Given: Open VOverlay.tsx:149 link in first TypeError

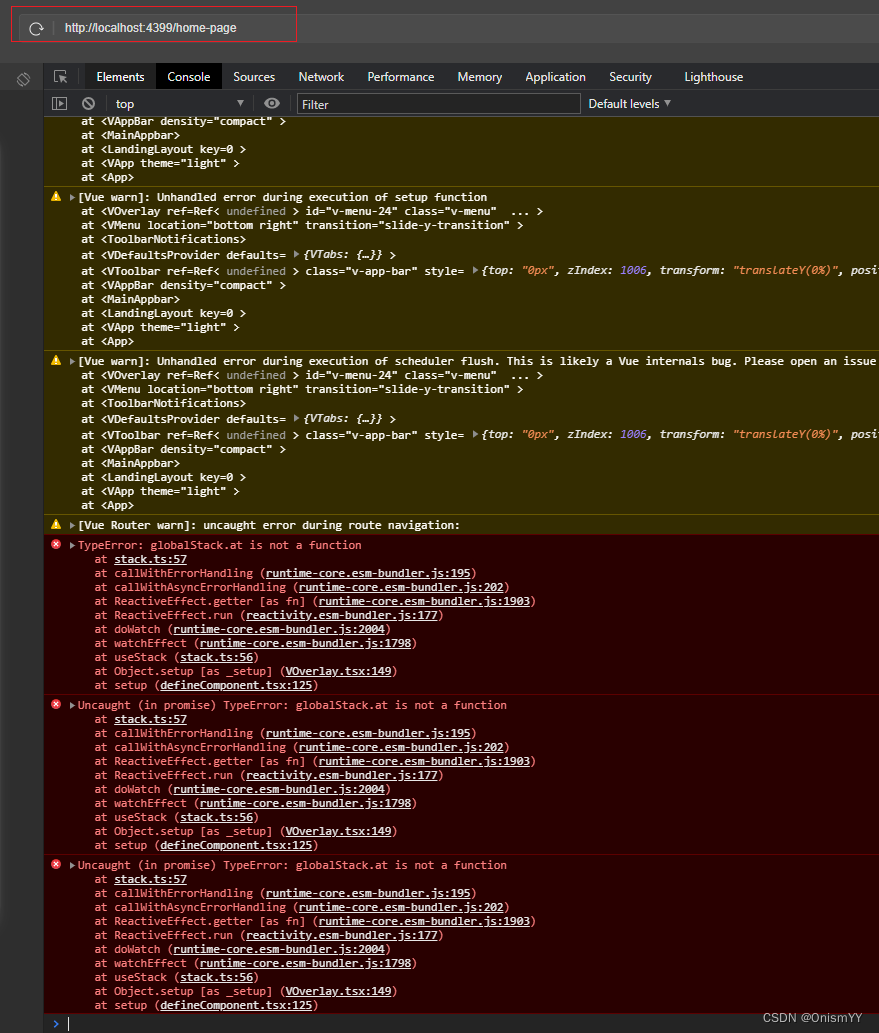Looking at the screenshot, I should coord(338,671).
